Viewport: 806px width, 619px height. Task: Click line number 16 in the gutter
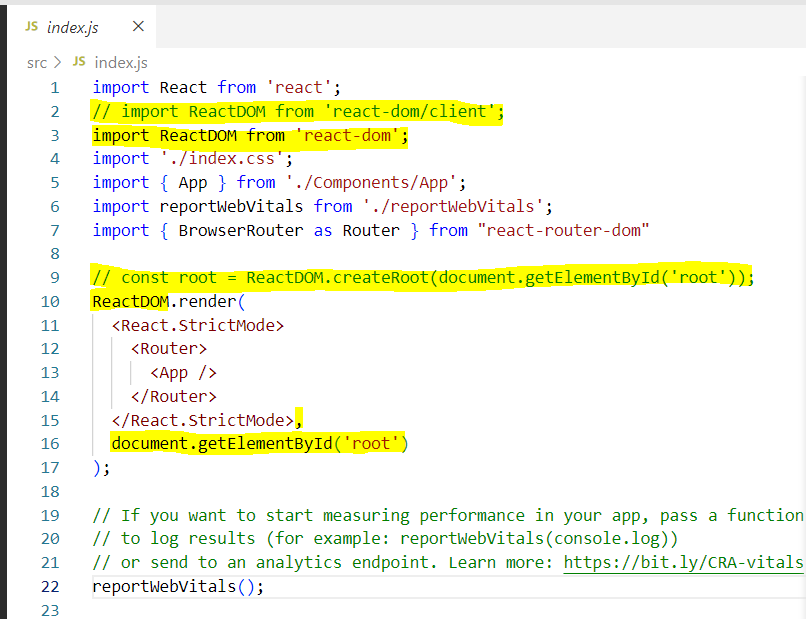coord(50,443)
